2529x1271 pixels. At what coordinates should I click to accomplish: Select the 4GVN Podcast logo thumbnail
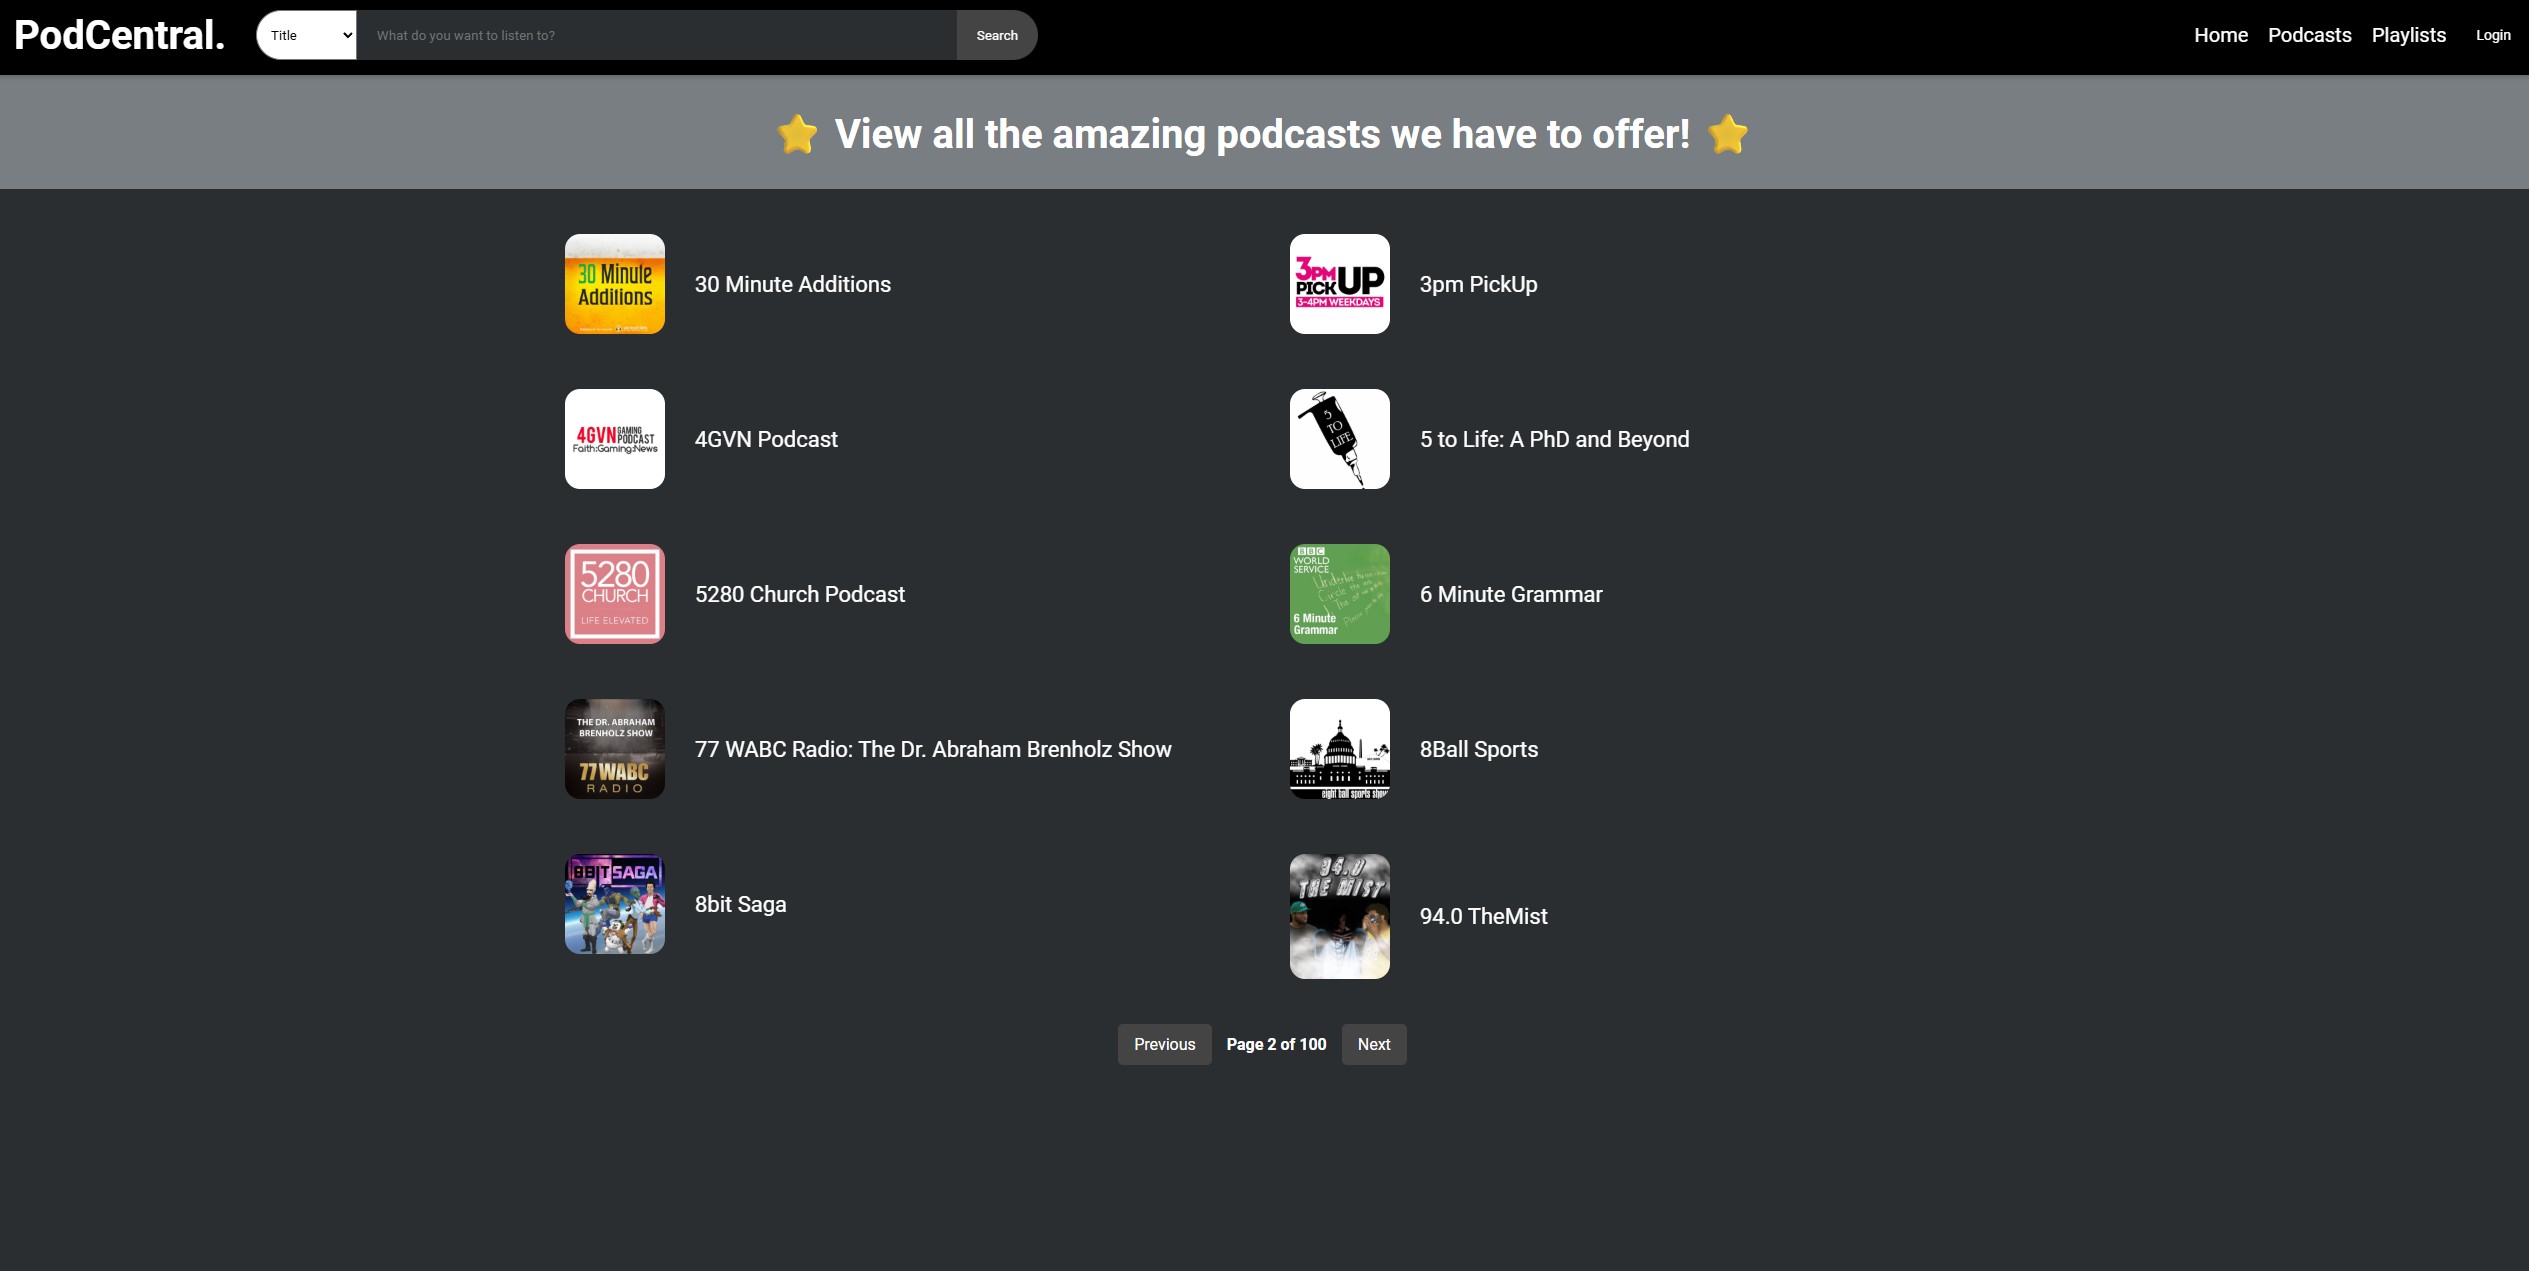(x=614, y=439)
